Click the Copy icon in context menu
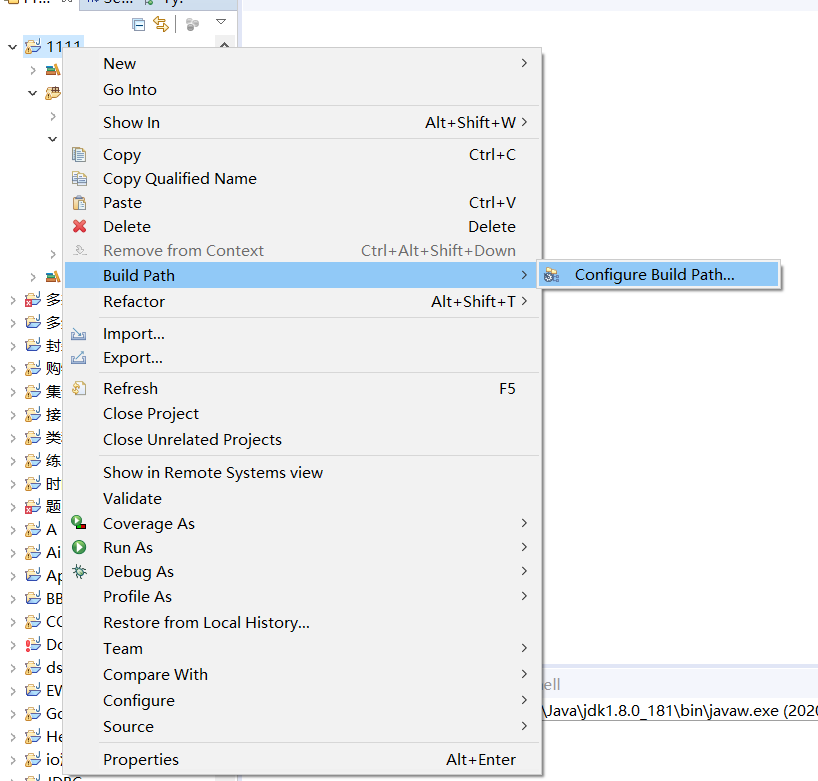 tap(79, 154)
